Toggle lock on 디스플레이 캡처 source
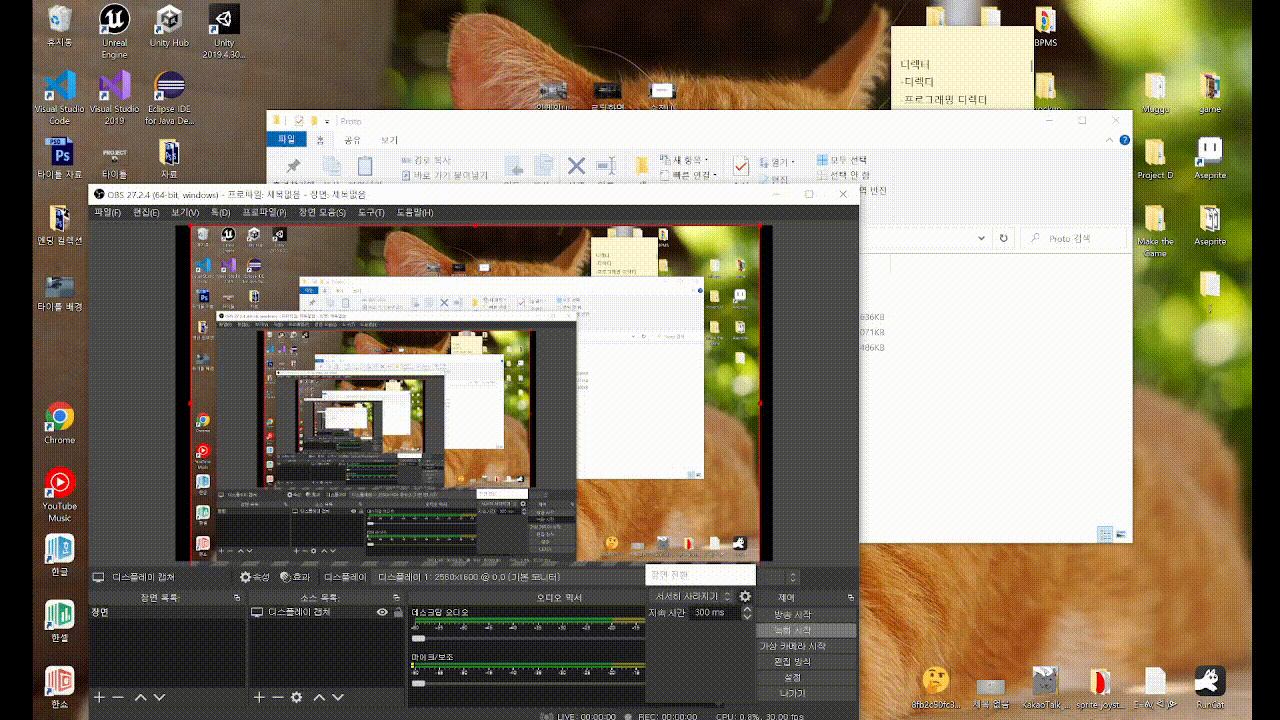The height and width of the screenshot is (720, 1280). click(399, 612)
